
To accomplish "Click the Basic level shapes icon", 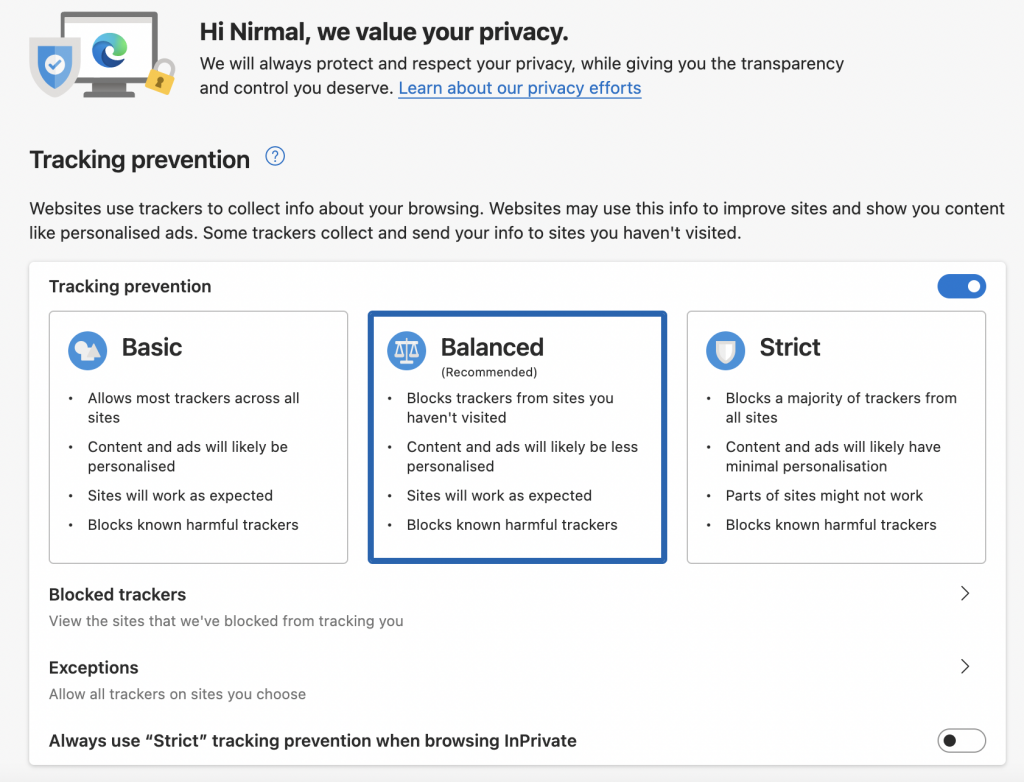I will (x=88, y=351).
